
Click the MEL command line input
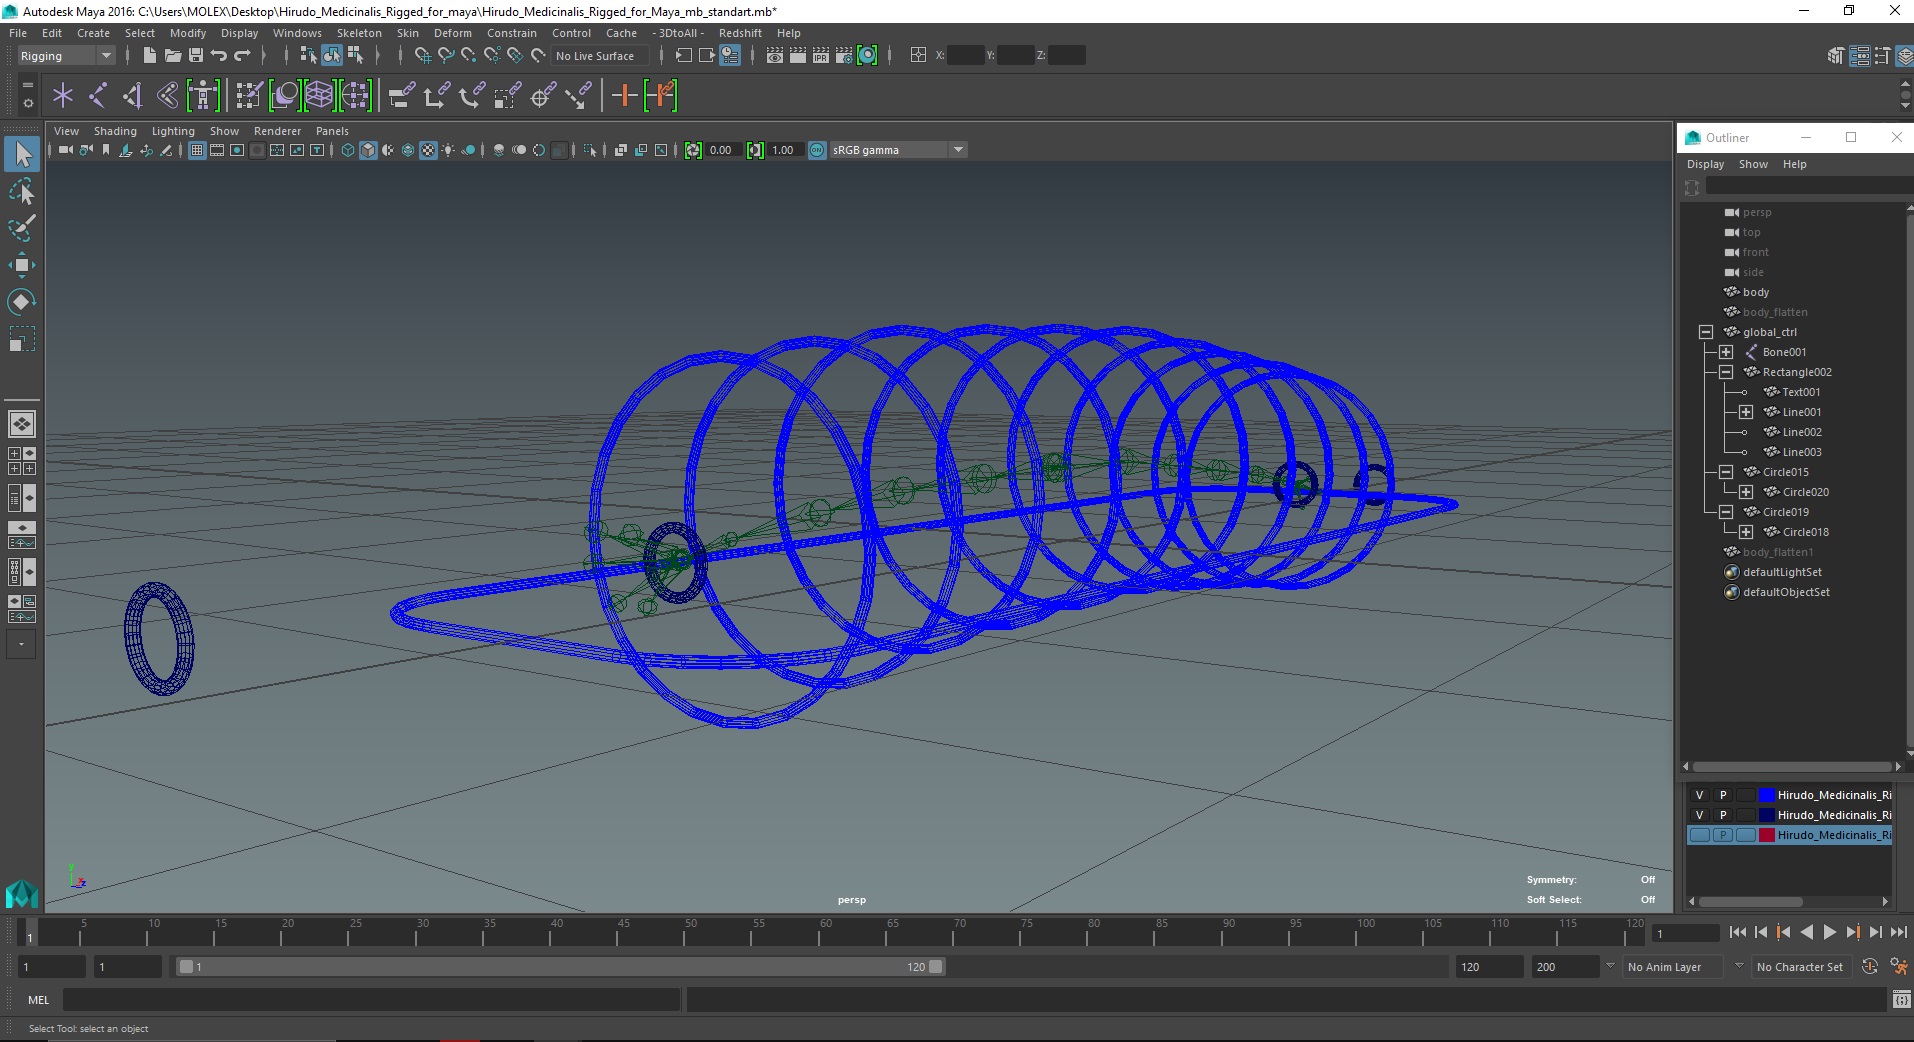(372, 999)
